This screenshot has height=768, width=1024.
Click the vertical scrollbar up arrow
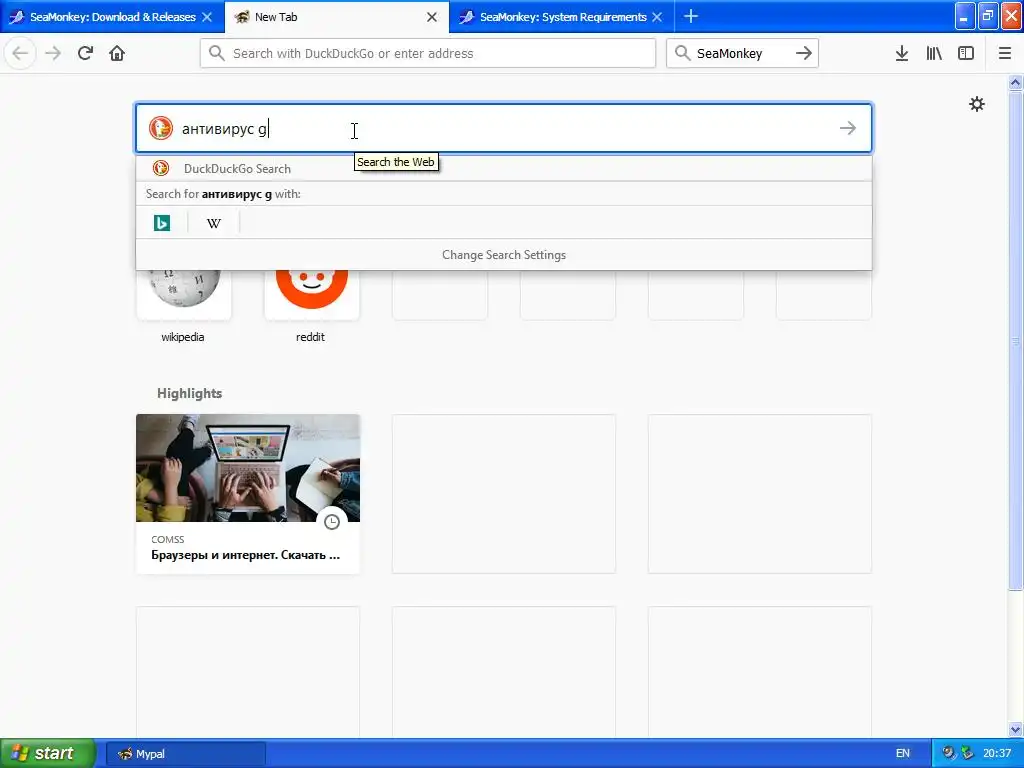click(x=1015, y=82)
